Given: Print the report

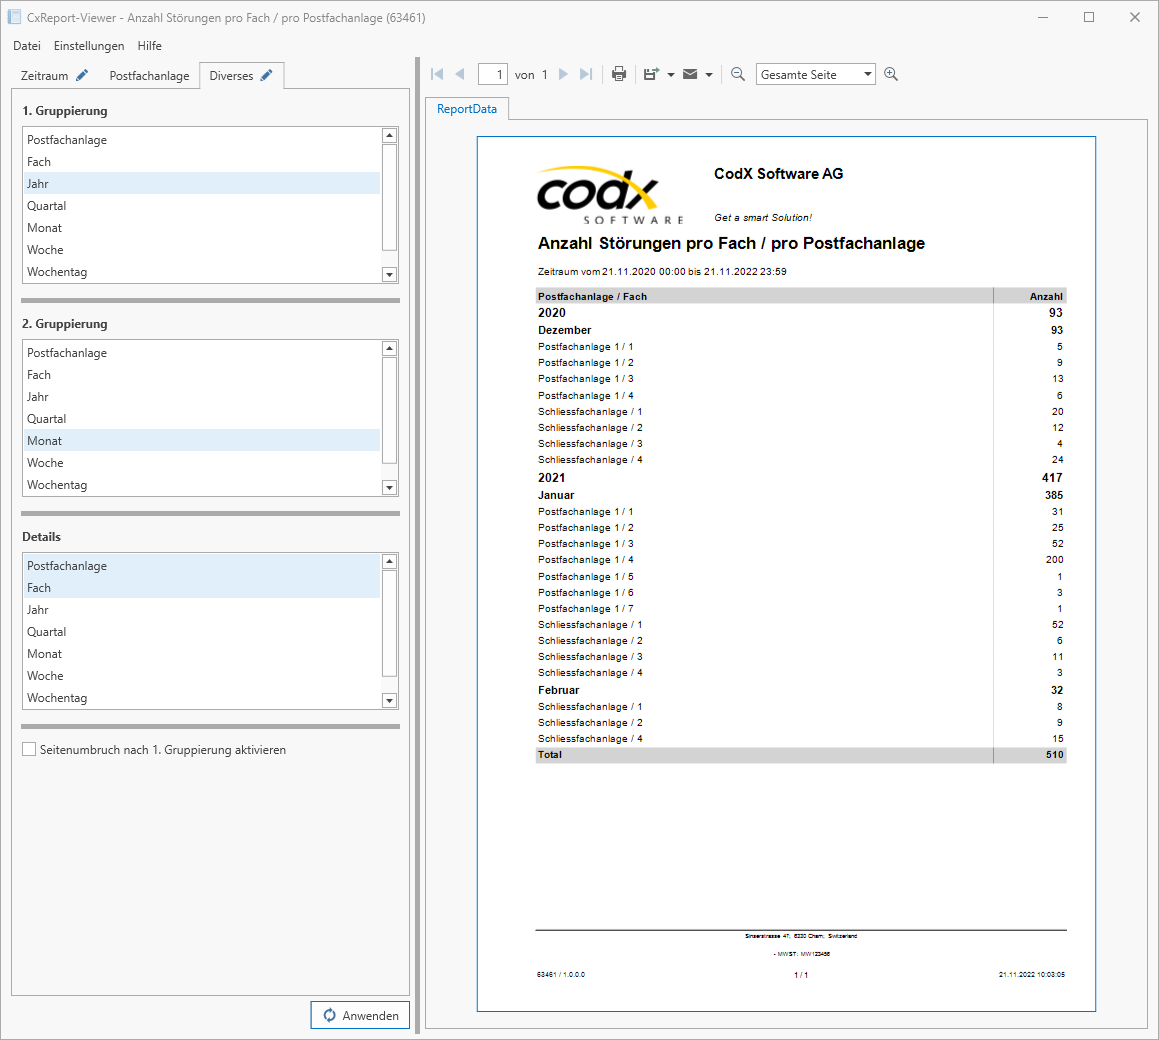Looking at the screenshot, I should pos(618,74).
